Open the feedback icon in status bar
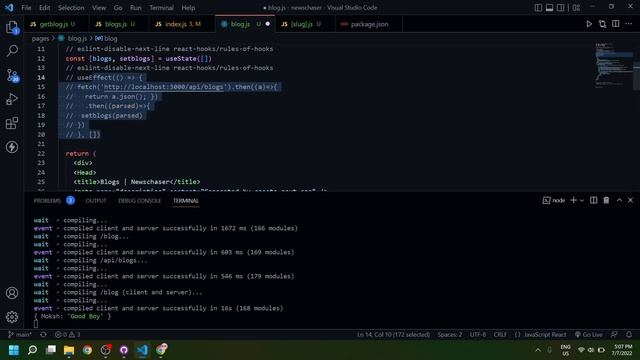640x360 pixels. [614, 335]
